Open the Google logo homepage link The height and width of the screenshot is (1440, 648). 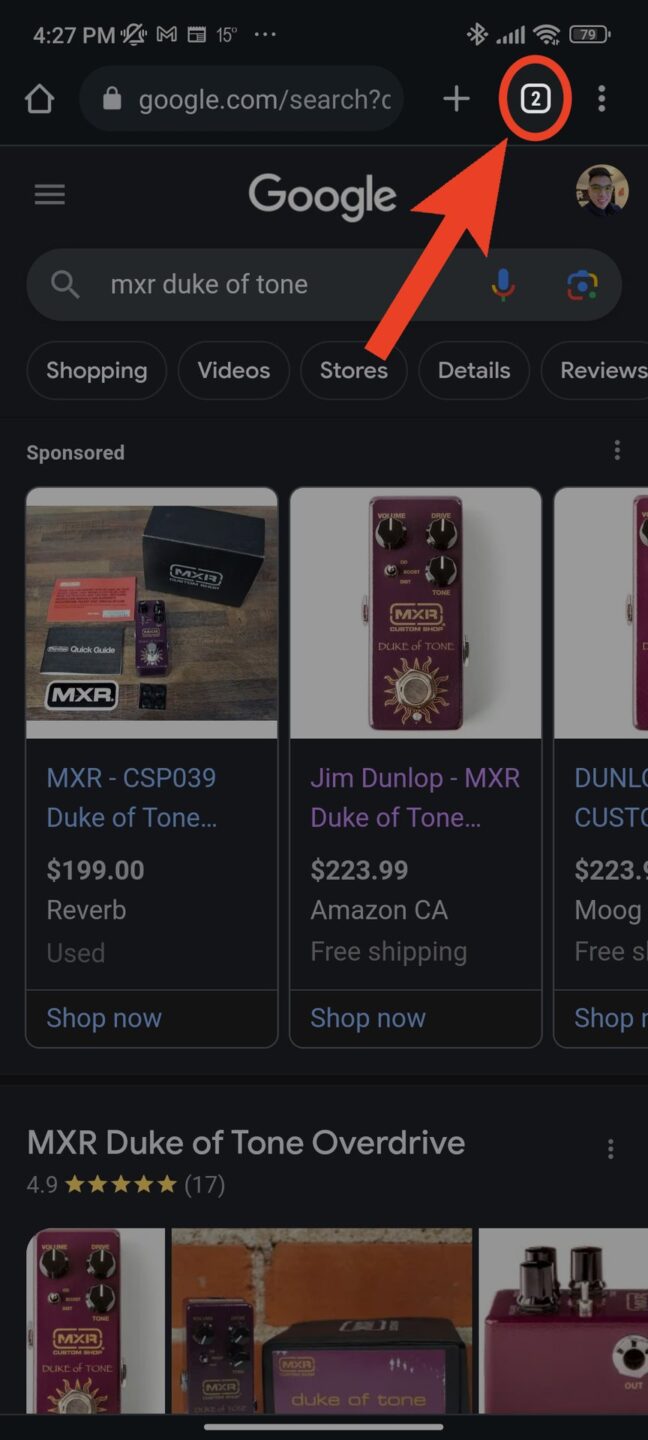pyautogui.click(x=322, y=196)
